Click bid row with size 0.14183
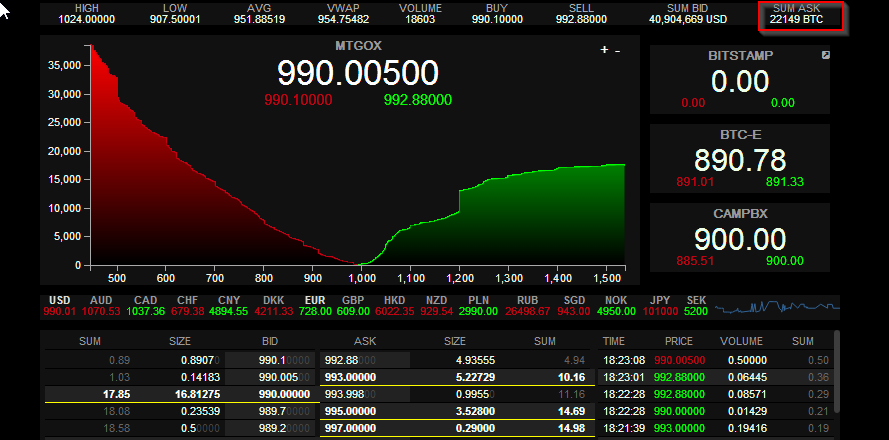The image size is (889, 440). tap(180, 377)
